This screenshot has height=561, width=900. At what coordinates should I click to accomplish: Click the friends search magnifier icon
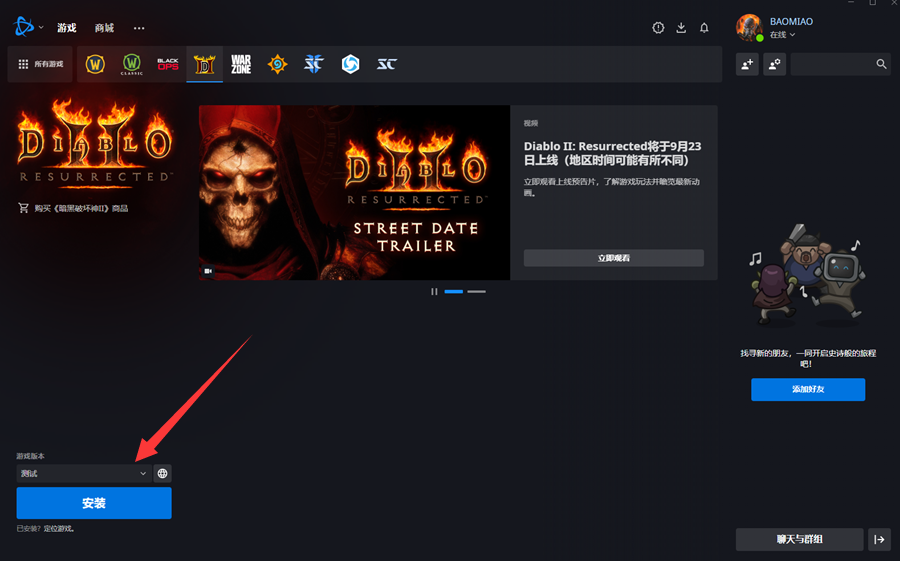[881, 64]
